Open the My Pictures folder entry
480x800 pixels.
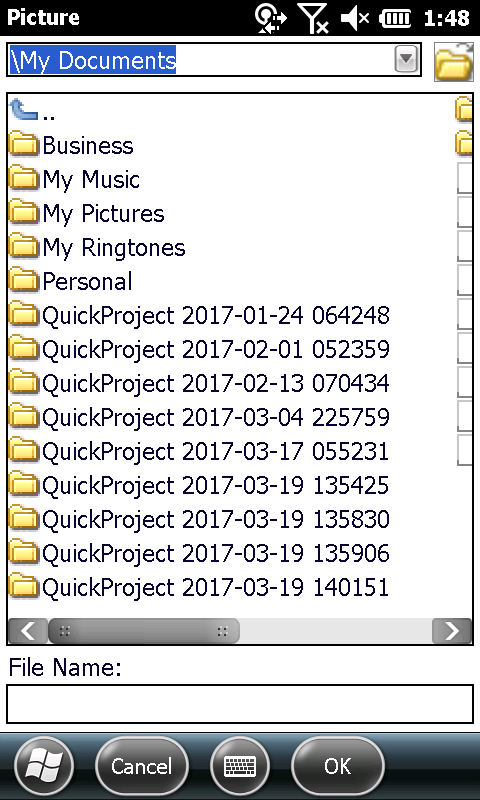[87, 213]
